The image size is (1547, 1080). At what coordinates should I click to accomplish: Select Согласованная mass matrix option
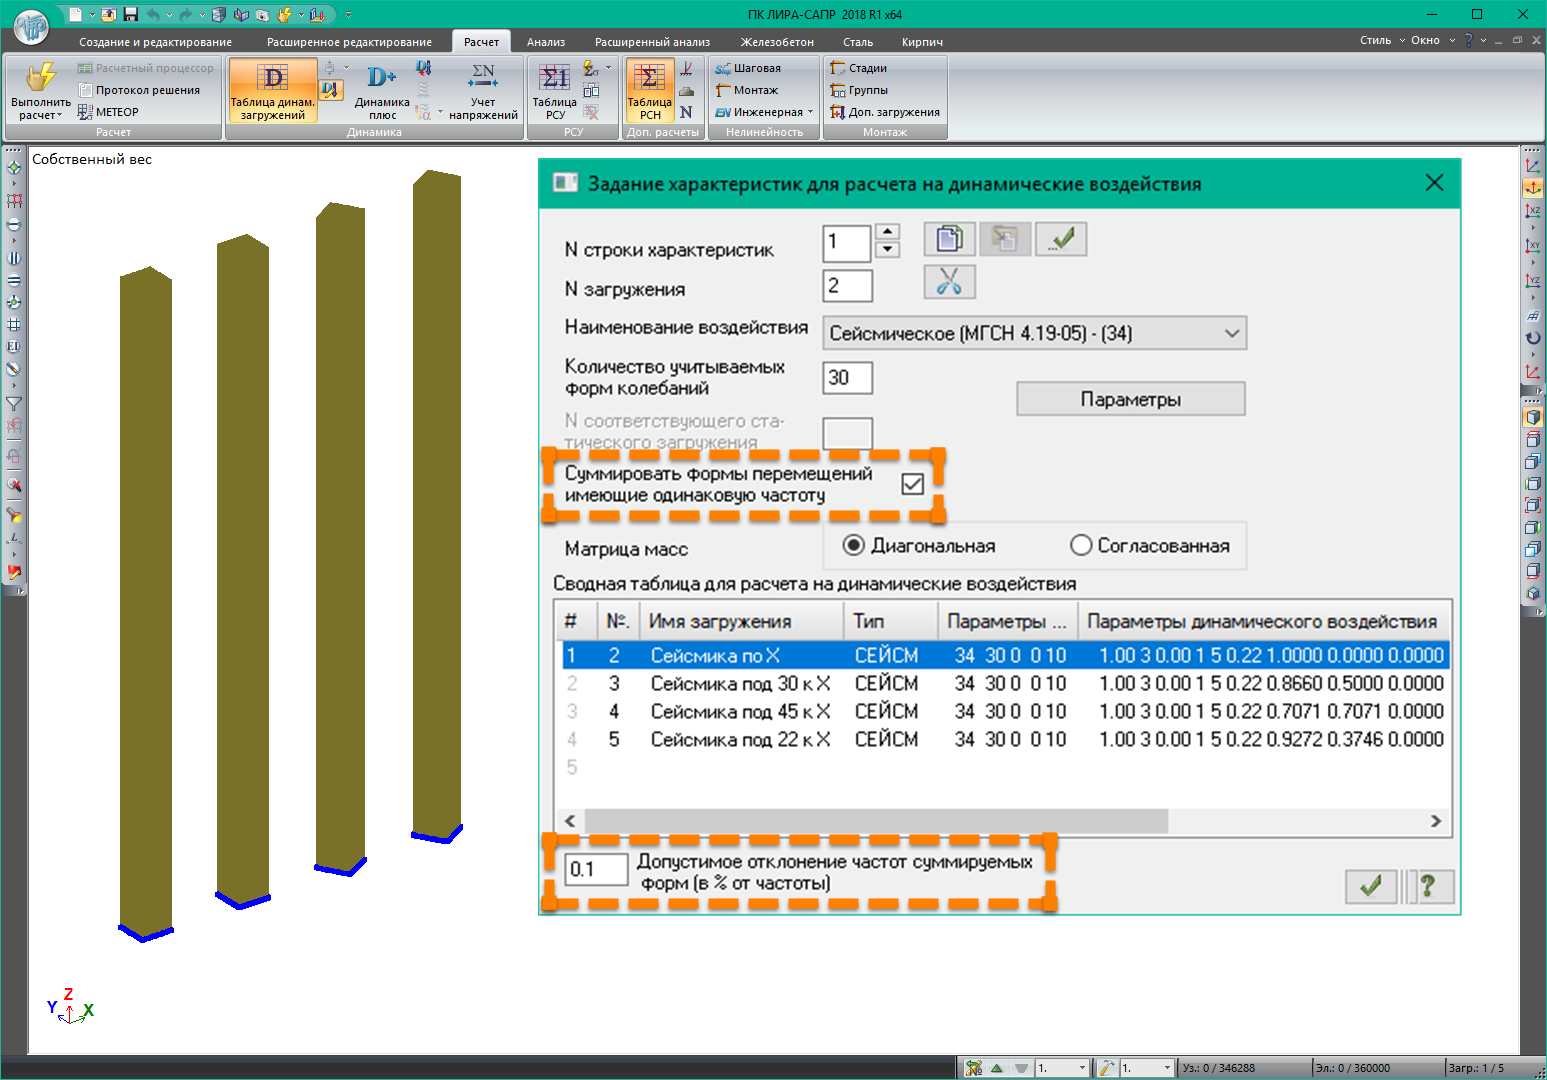(1080, 546)
